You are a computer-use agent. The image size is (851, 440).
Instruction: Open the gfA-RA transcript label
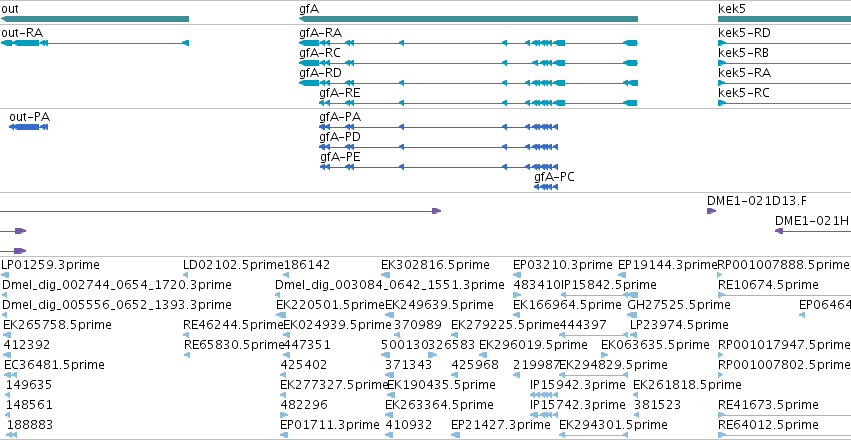[320, 33]
